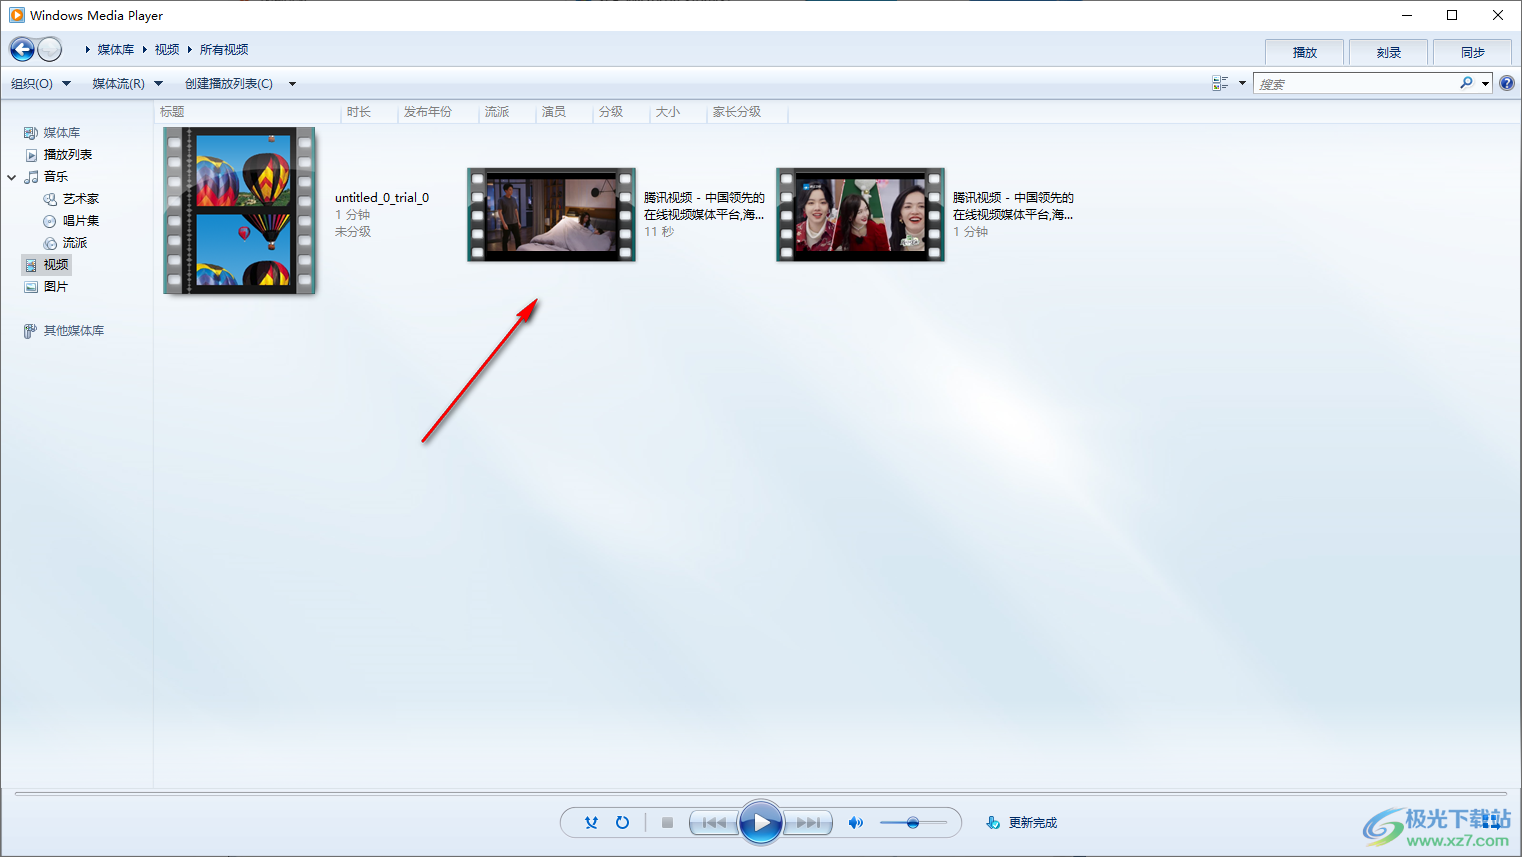This screenshot has height=857, width=1522.
Task: Click the 创建播放列表(C) button
Action: 229,84
